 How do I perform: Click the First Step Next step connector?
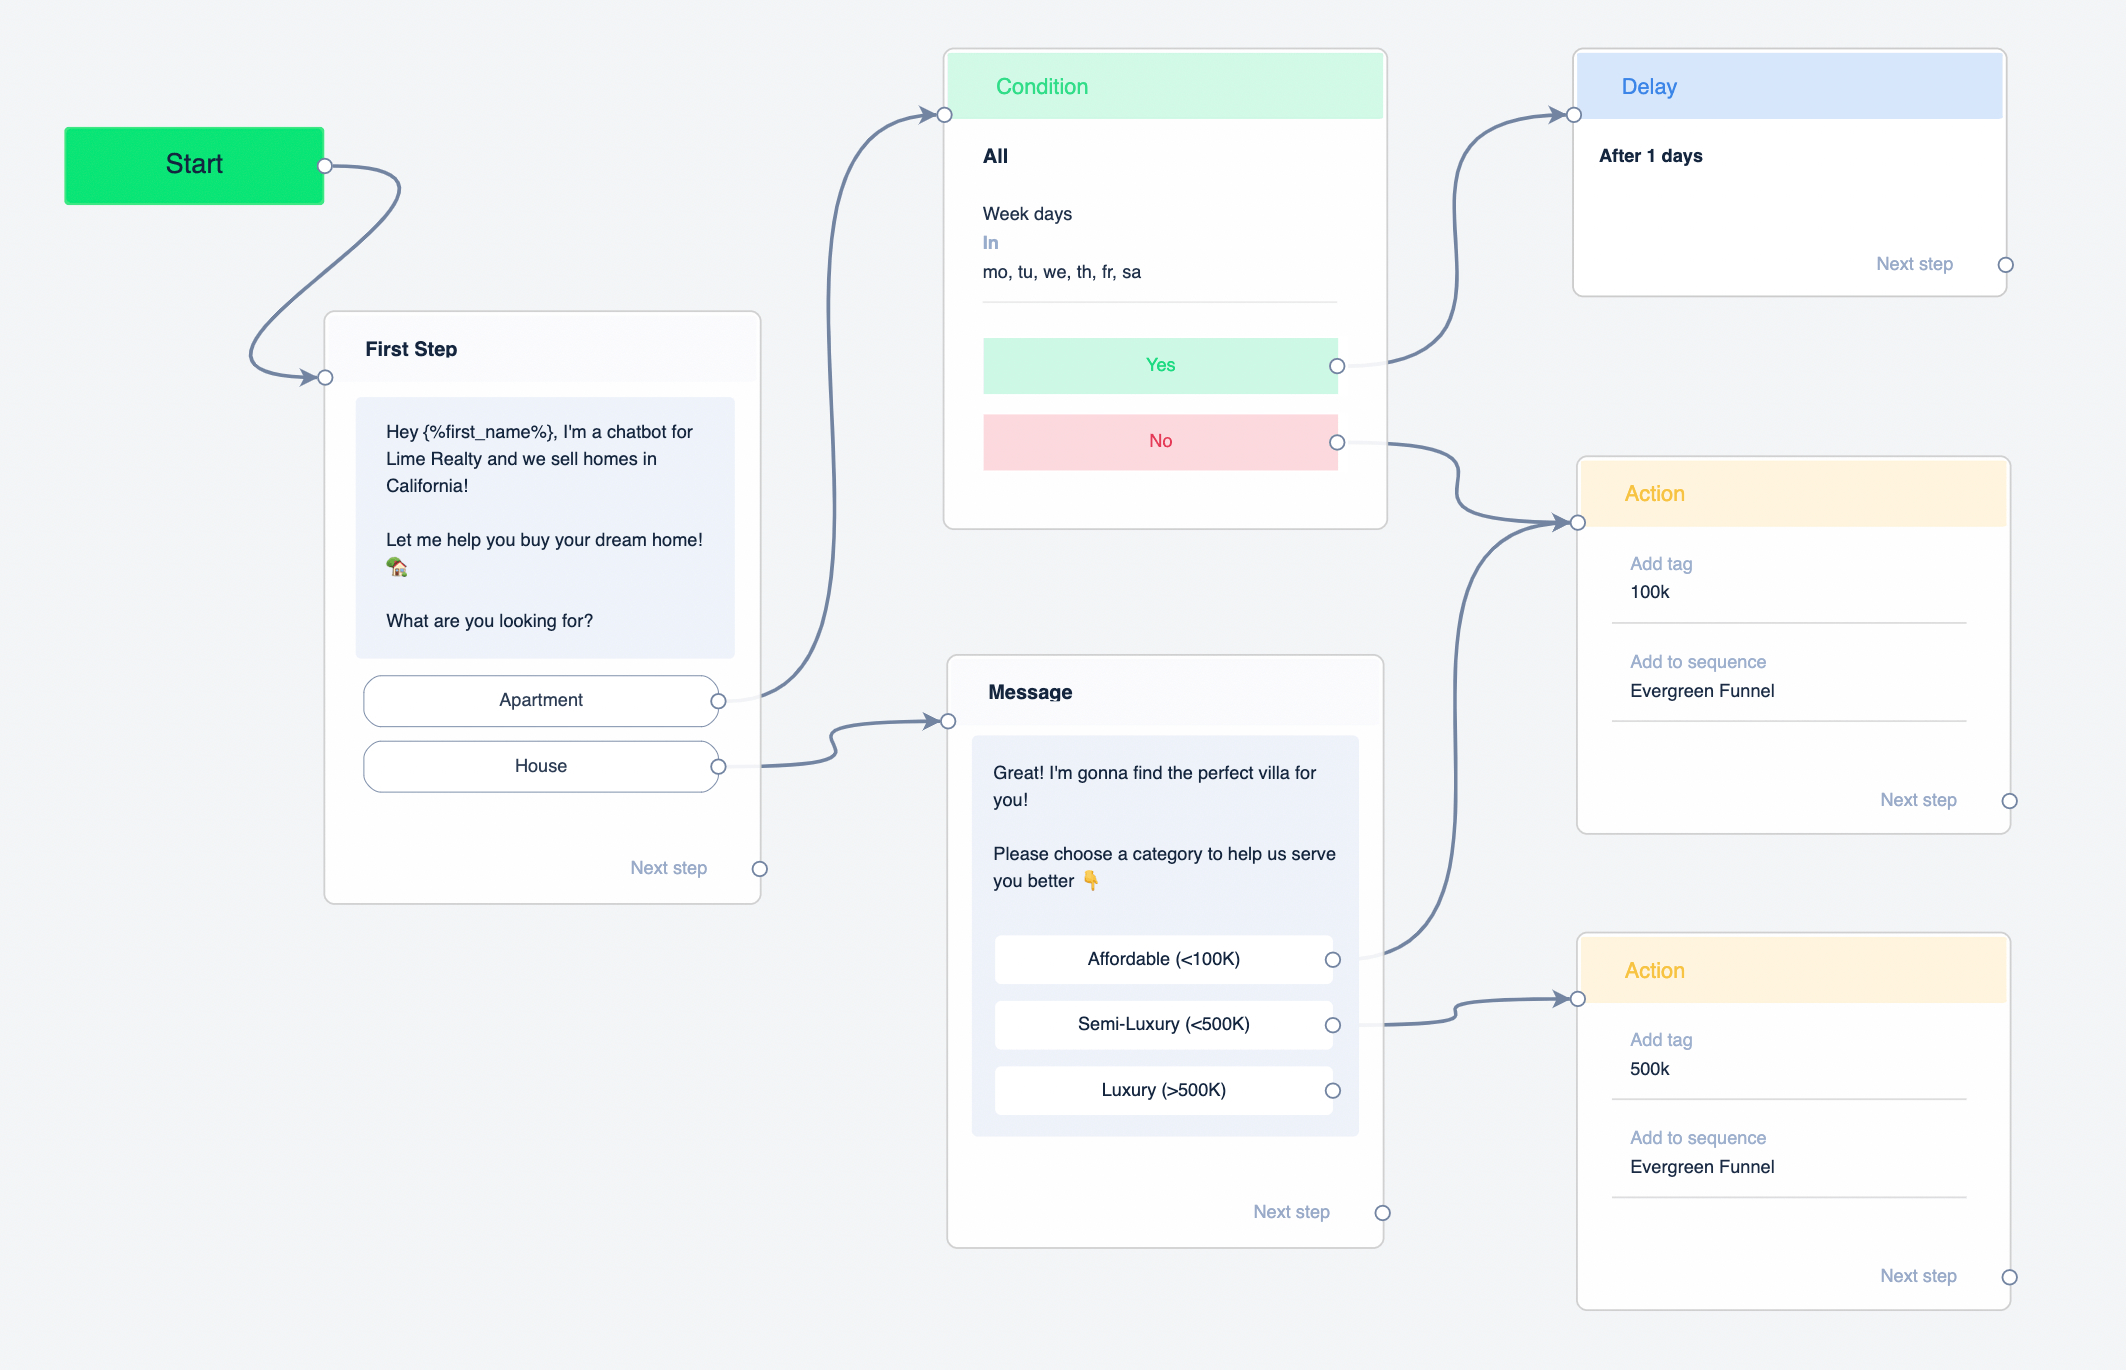tap(760, 869)
